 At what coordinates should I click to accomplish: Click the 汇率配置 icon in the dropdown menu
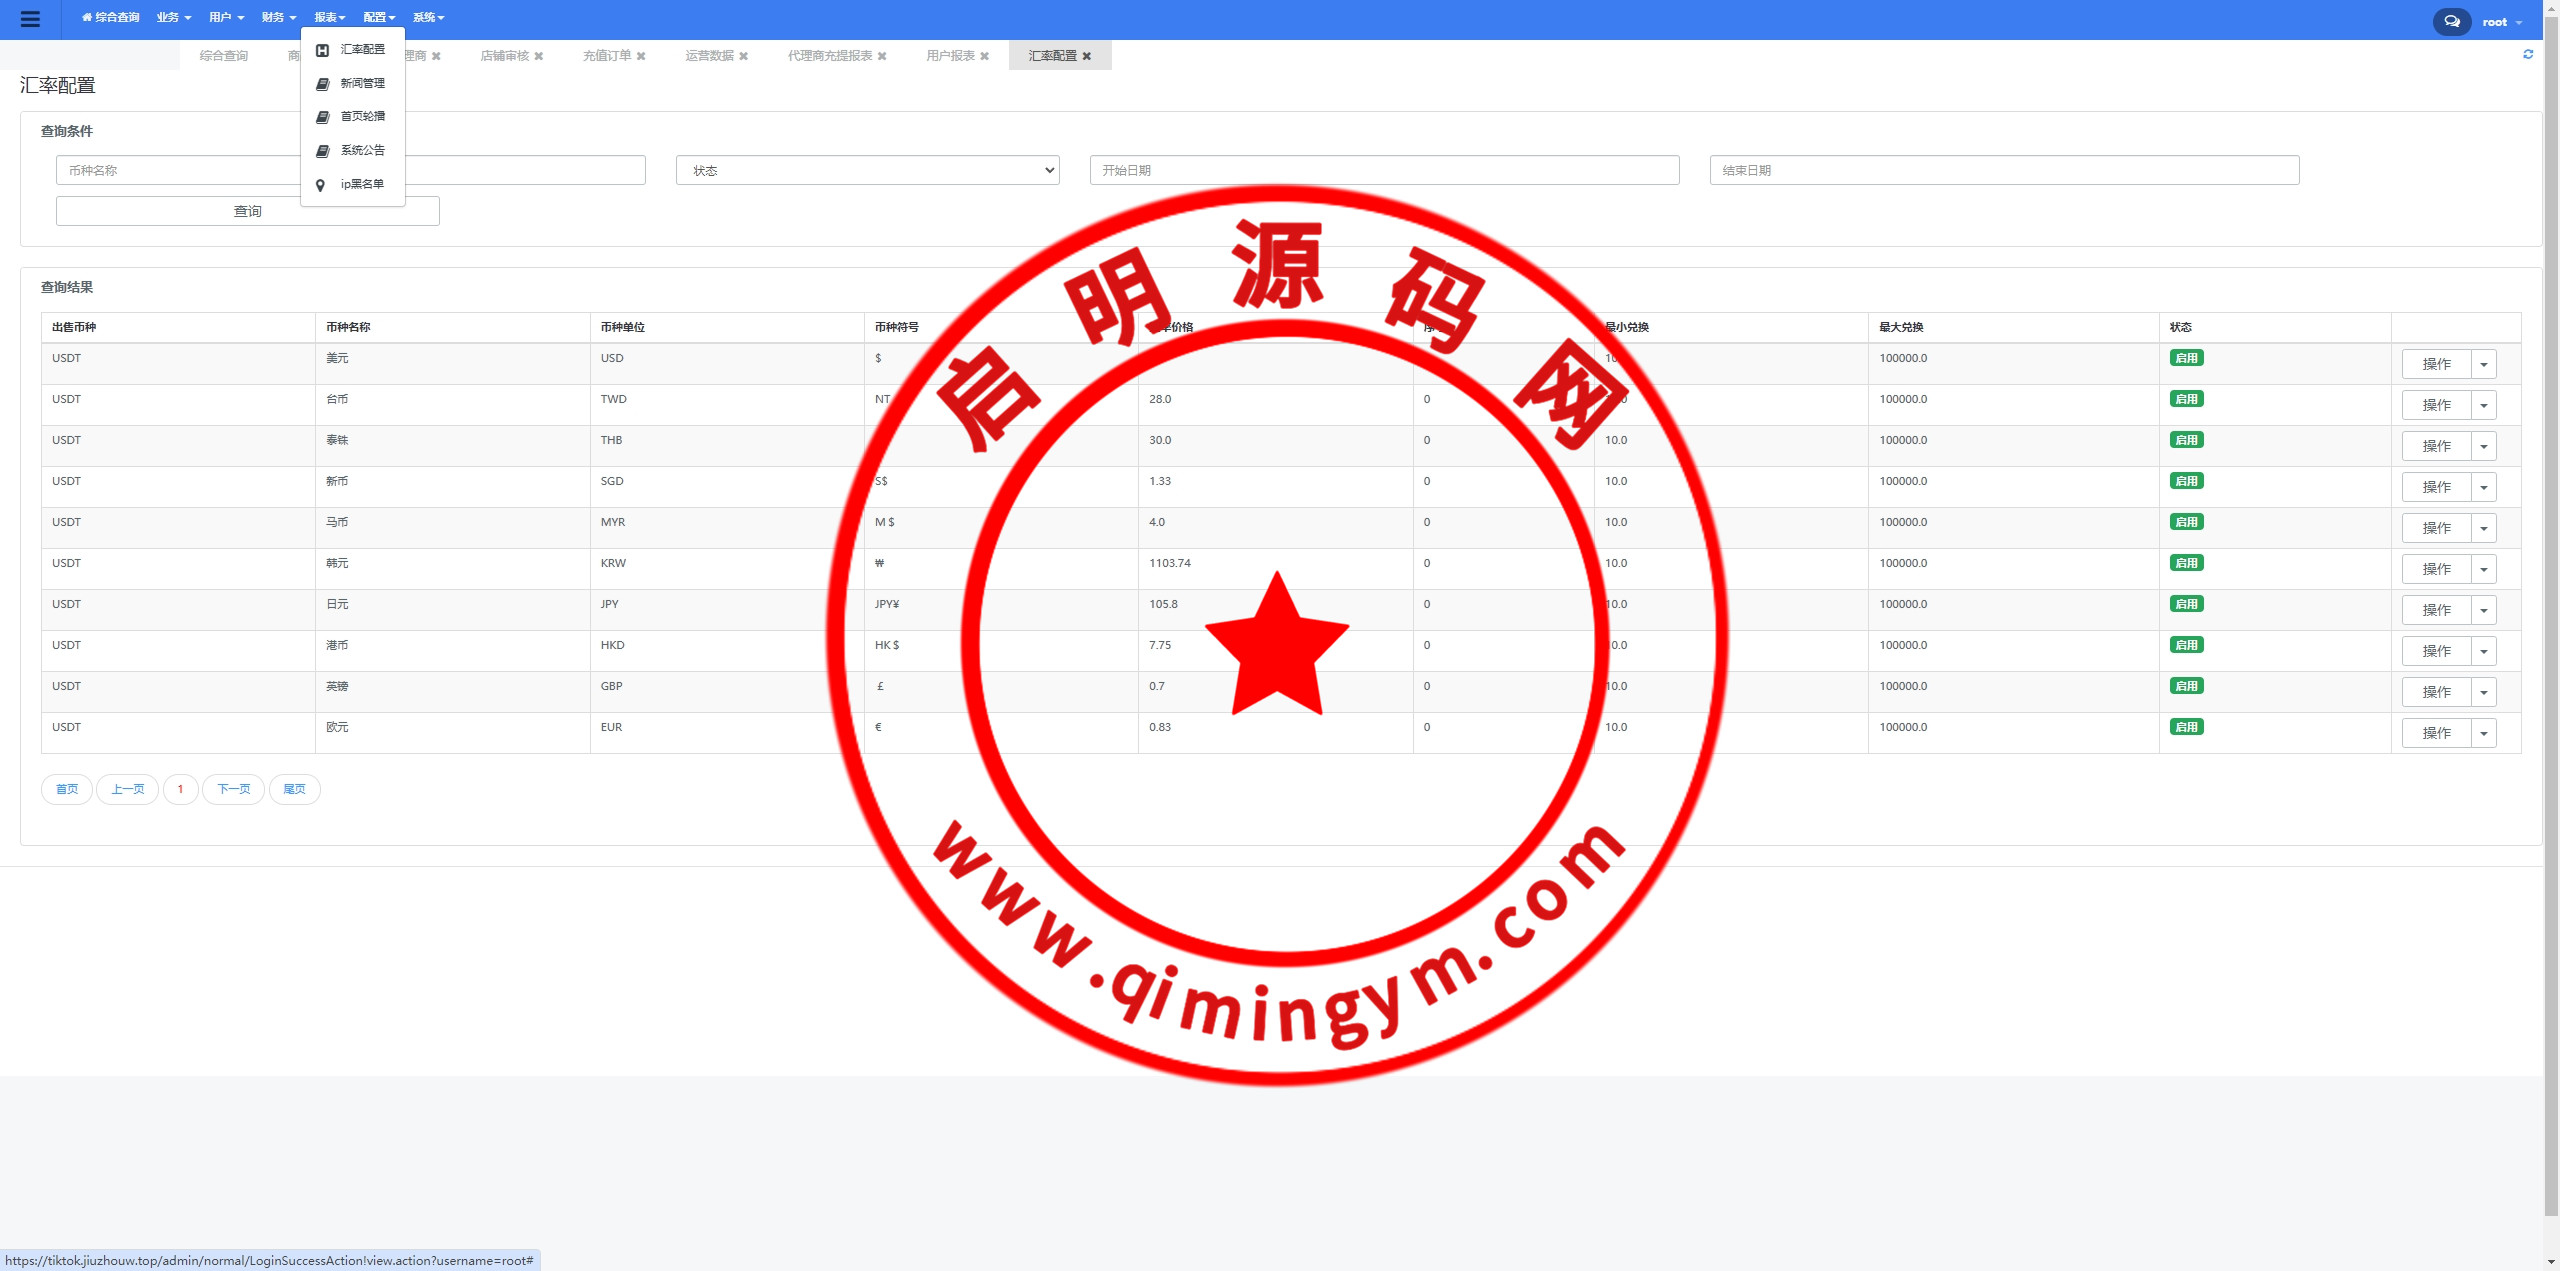click(322, 50)
